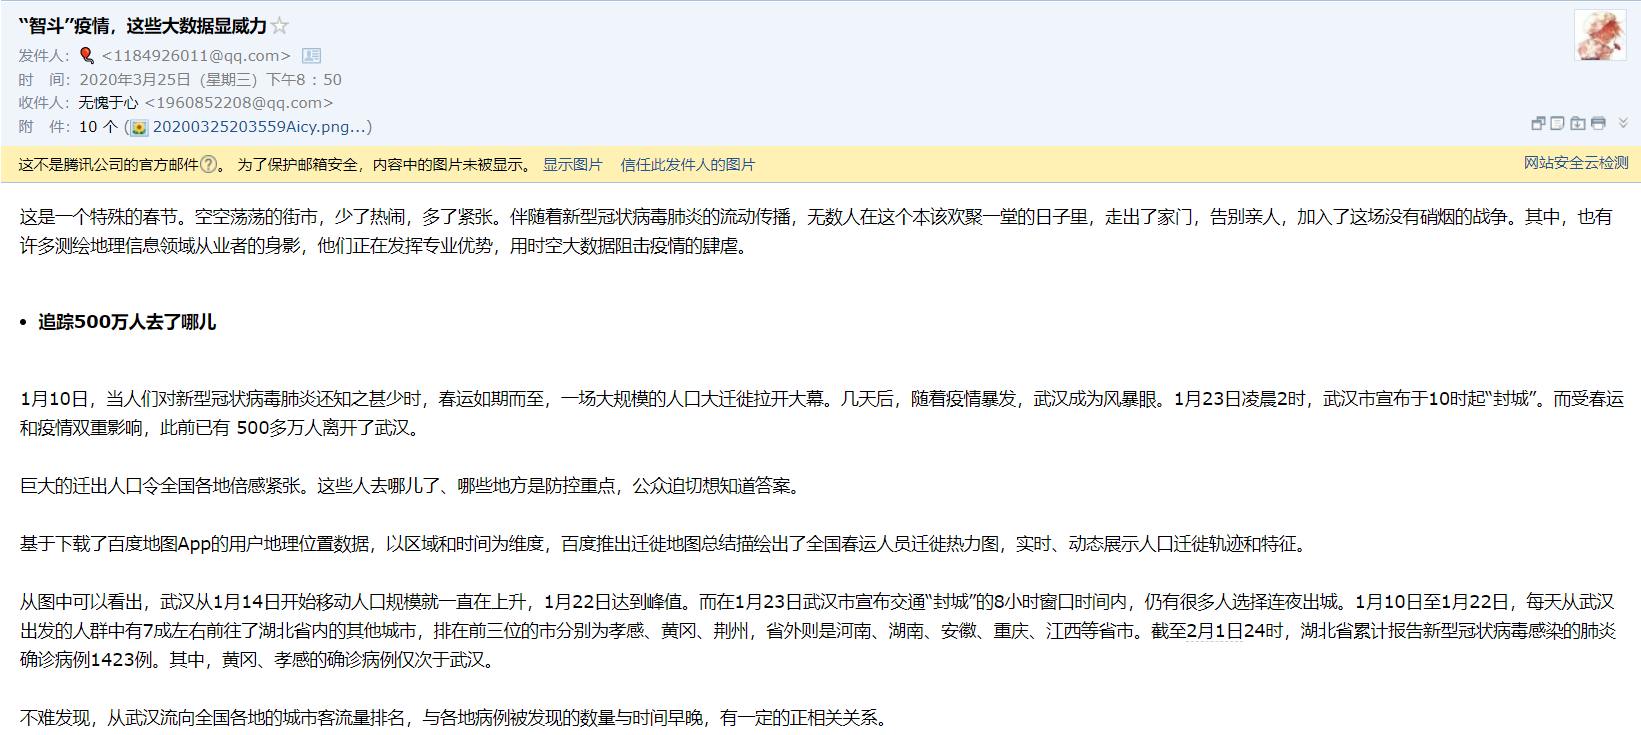Open email in new window icon
The height and width of the screenshot is (735, 1641).
[1538, 123]
